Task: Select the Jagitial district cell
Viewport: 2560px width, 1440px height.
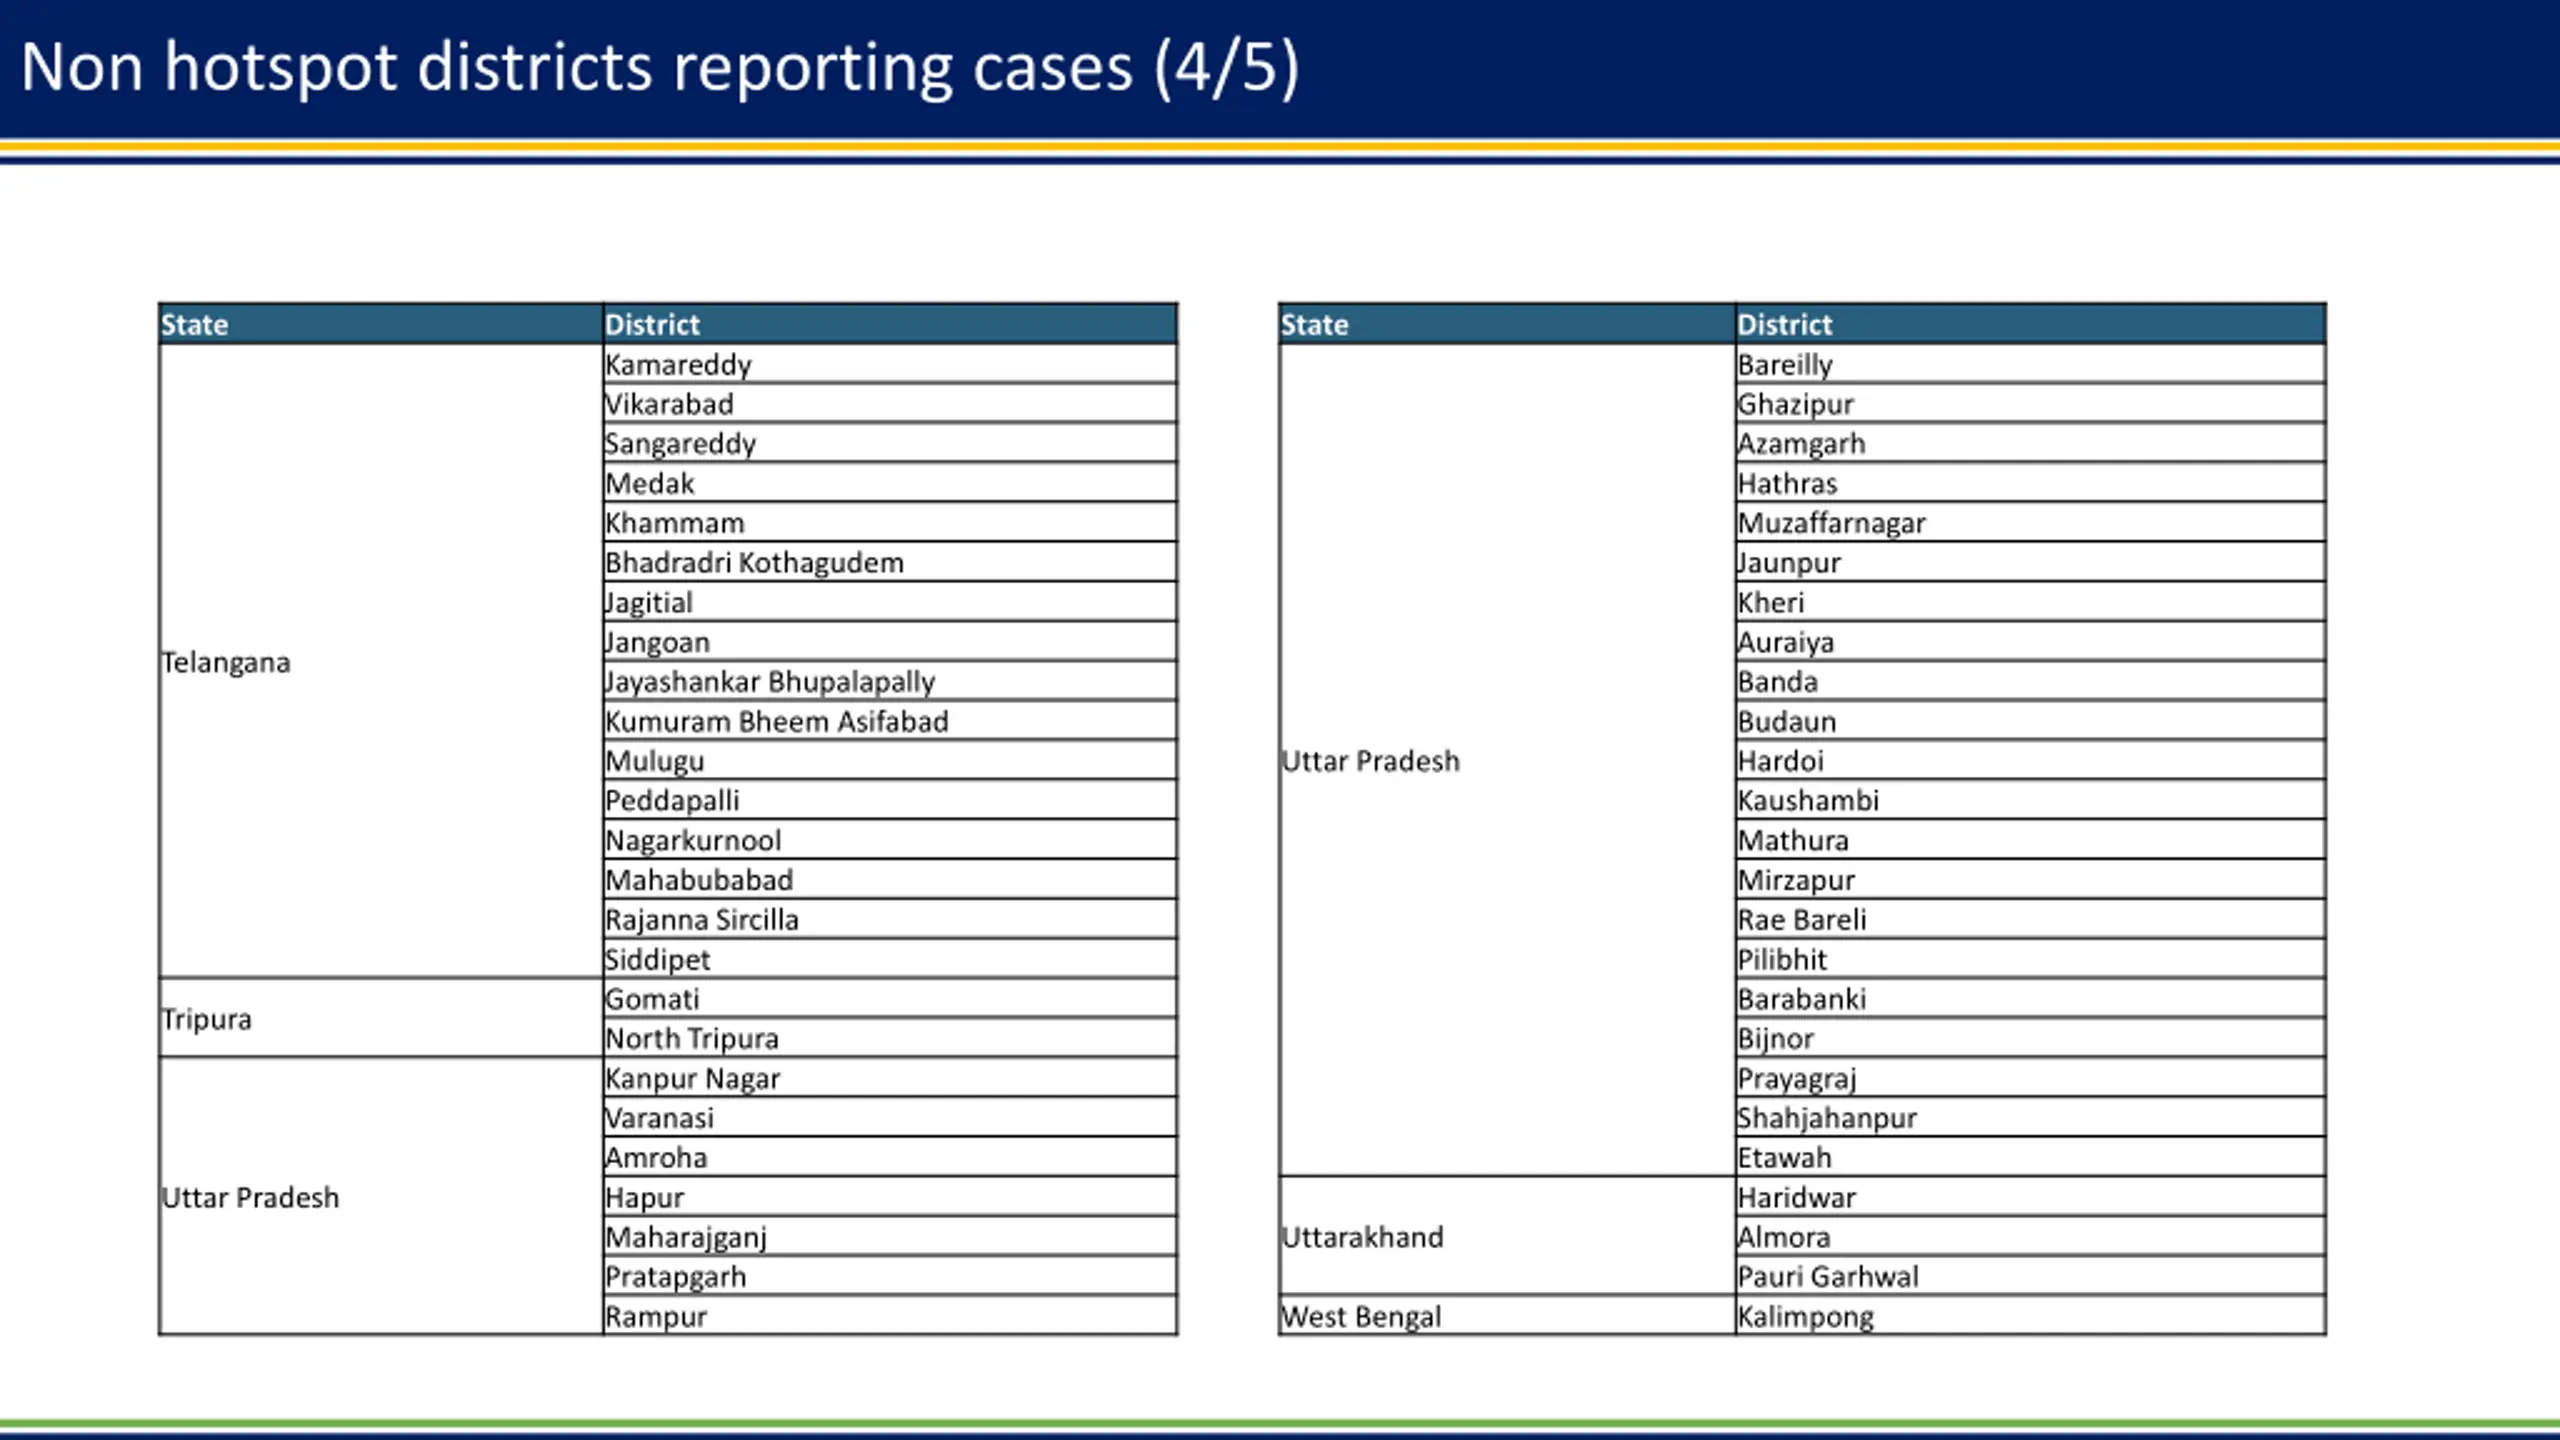Action: coord(890,602)
